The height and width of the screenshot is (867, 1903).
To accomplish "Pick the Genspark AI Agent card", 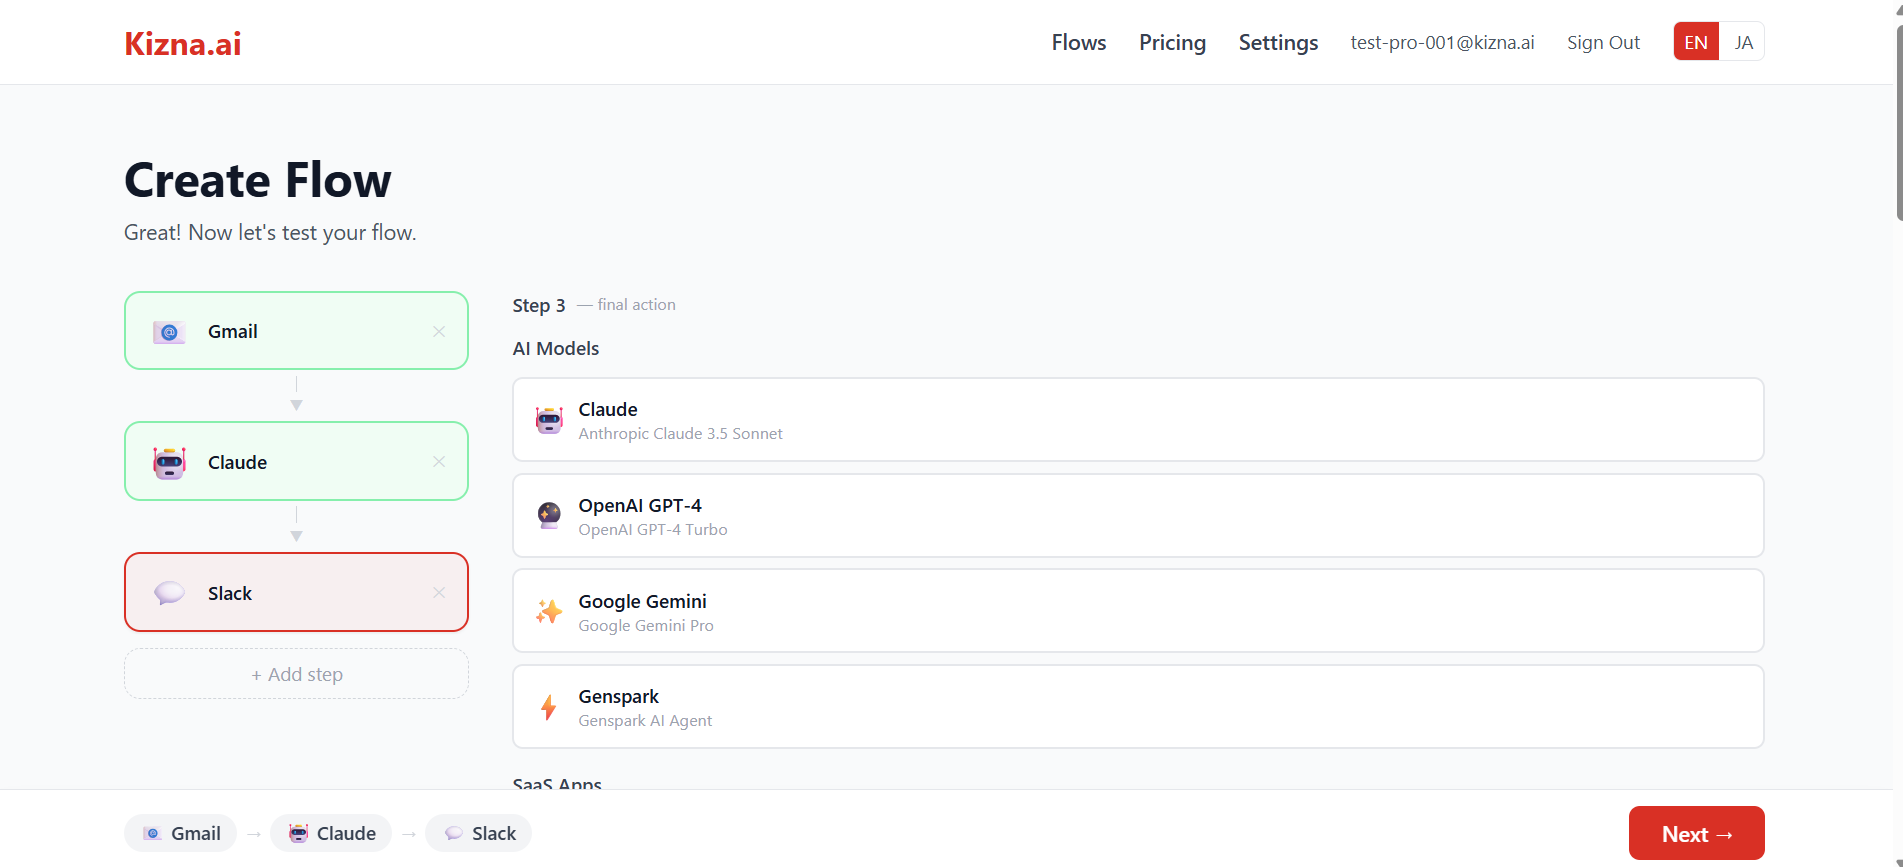I will pyautogui.click(x=1138, y=707).
